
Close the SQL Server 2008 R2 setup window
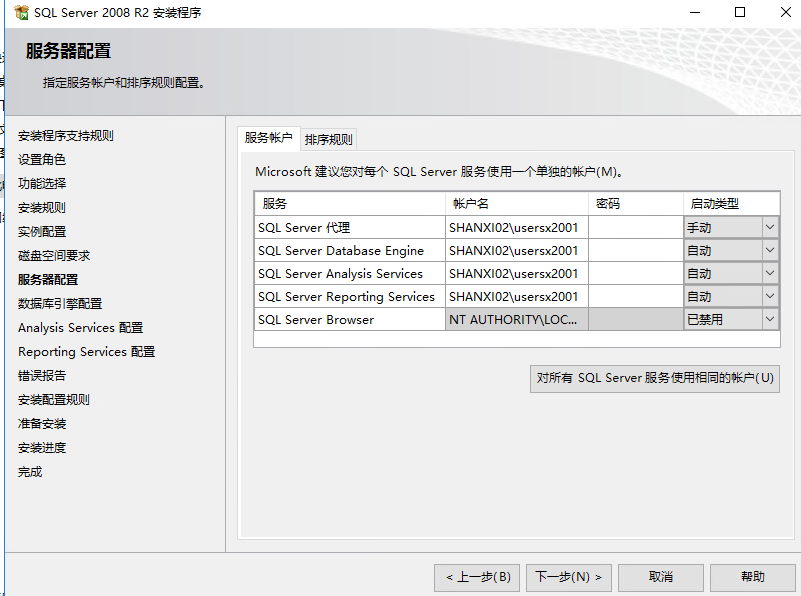click(786, 12)
